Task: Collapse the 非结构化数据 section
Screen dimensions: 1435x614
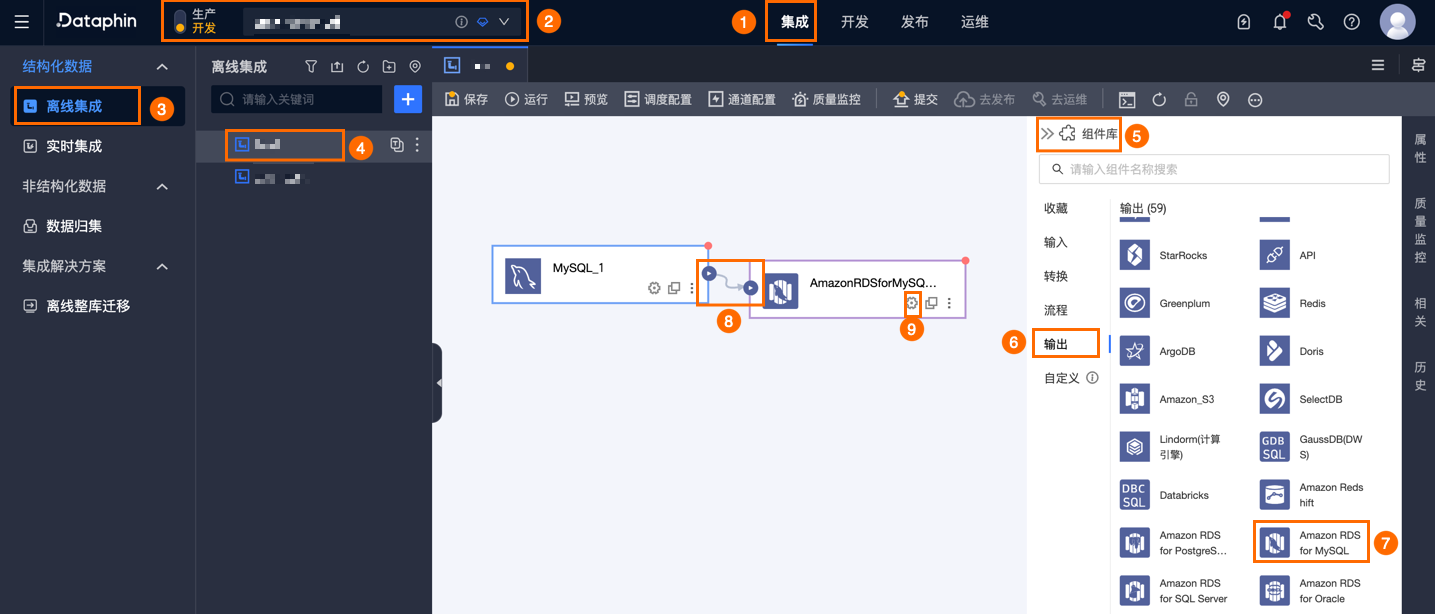Action: [162, 186]
